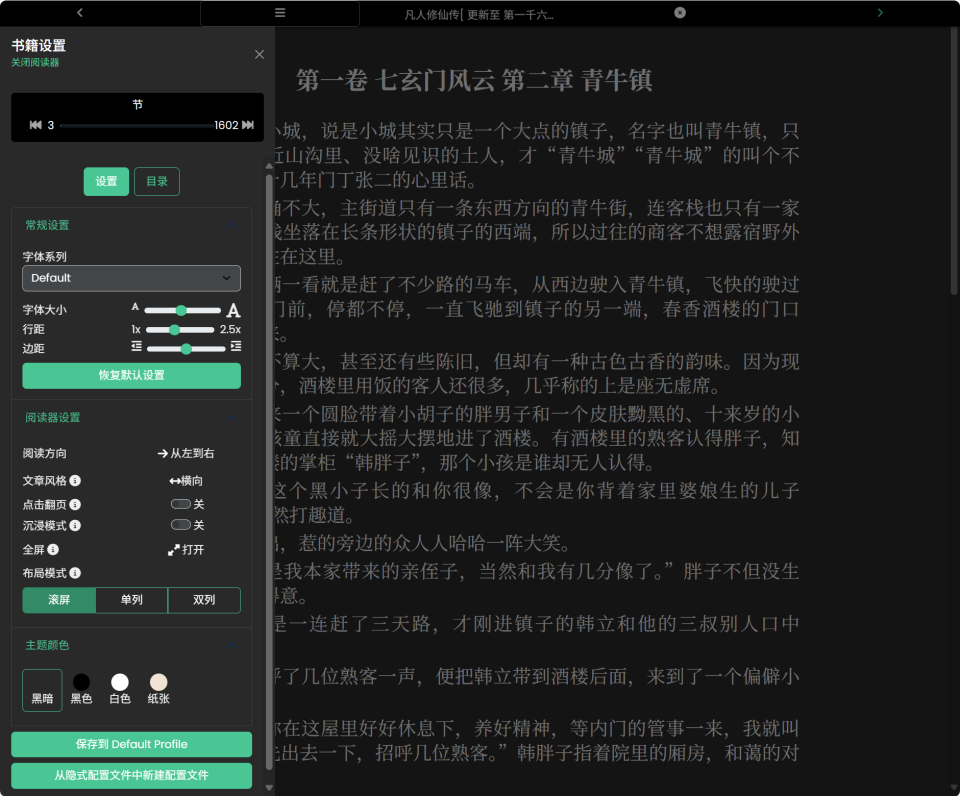Select the 双列 layout mode
The width and height of the screenshot is (960, 796).
204,600
